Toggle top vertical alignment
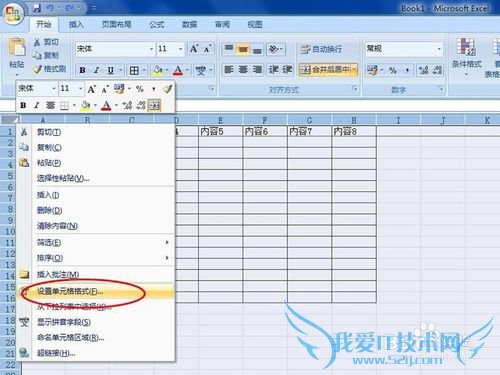This screenshot has height=375, width=500. pyautogui.click(x=229, y=49)
